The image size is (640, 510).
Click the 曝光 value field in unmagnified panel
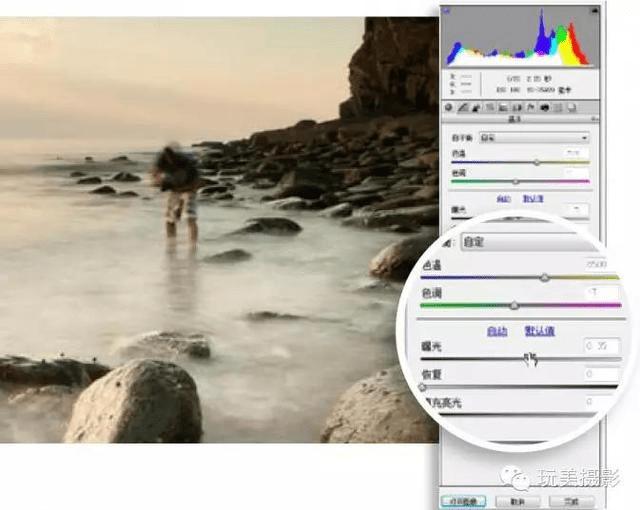click(576, 209)
